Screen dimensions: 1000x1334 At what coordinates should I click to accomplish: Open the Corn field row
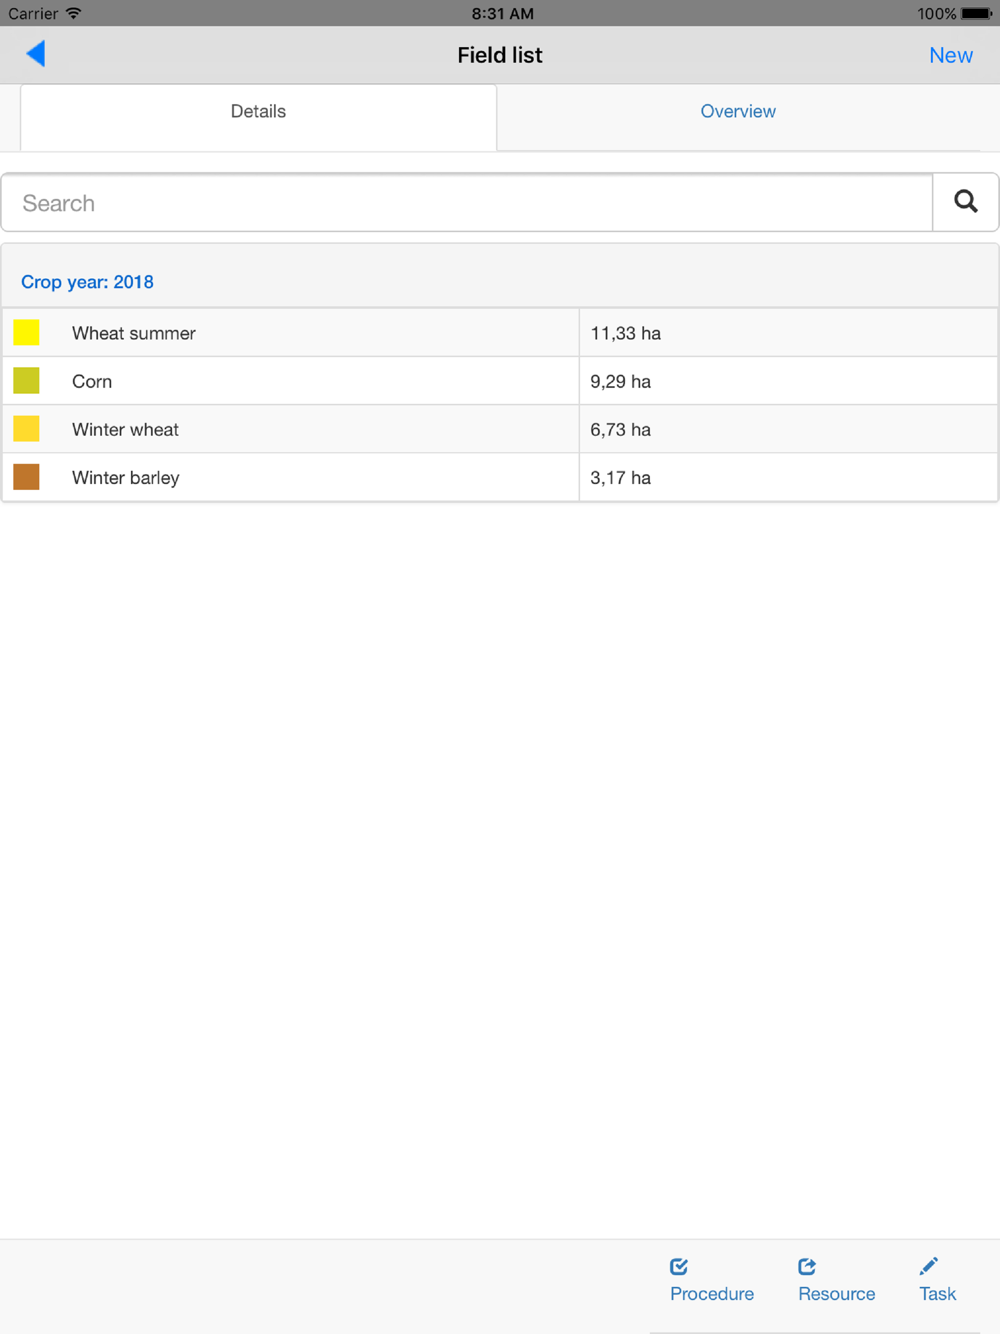click(92, 382)
